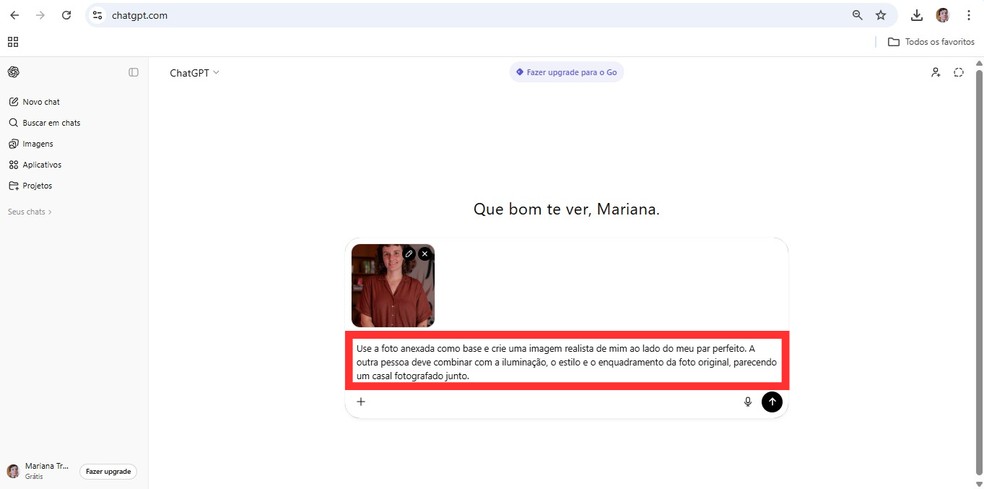Image resolution: width=984 pixels, height=489 pixels.
Task: Click the browser forward arrow
Action: click(x=40, y=16)
